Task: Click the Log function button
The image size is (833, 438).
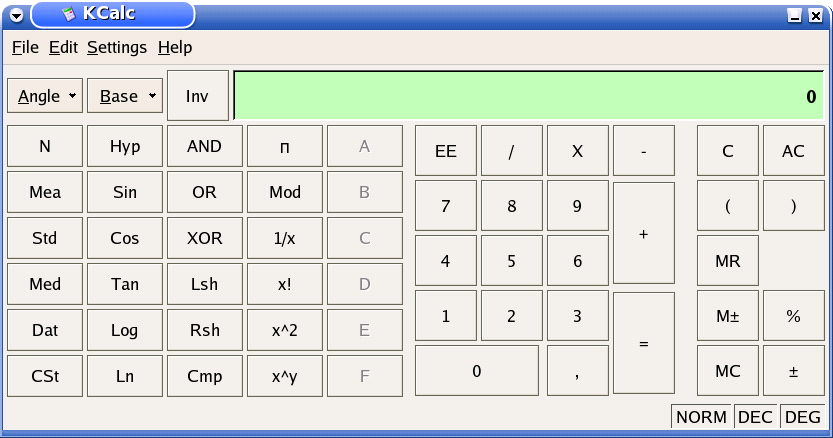Action: click(125, 330)
